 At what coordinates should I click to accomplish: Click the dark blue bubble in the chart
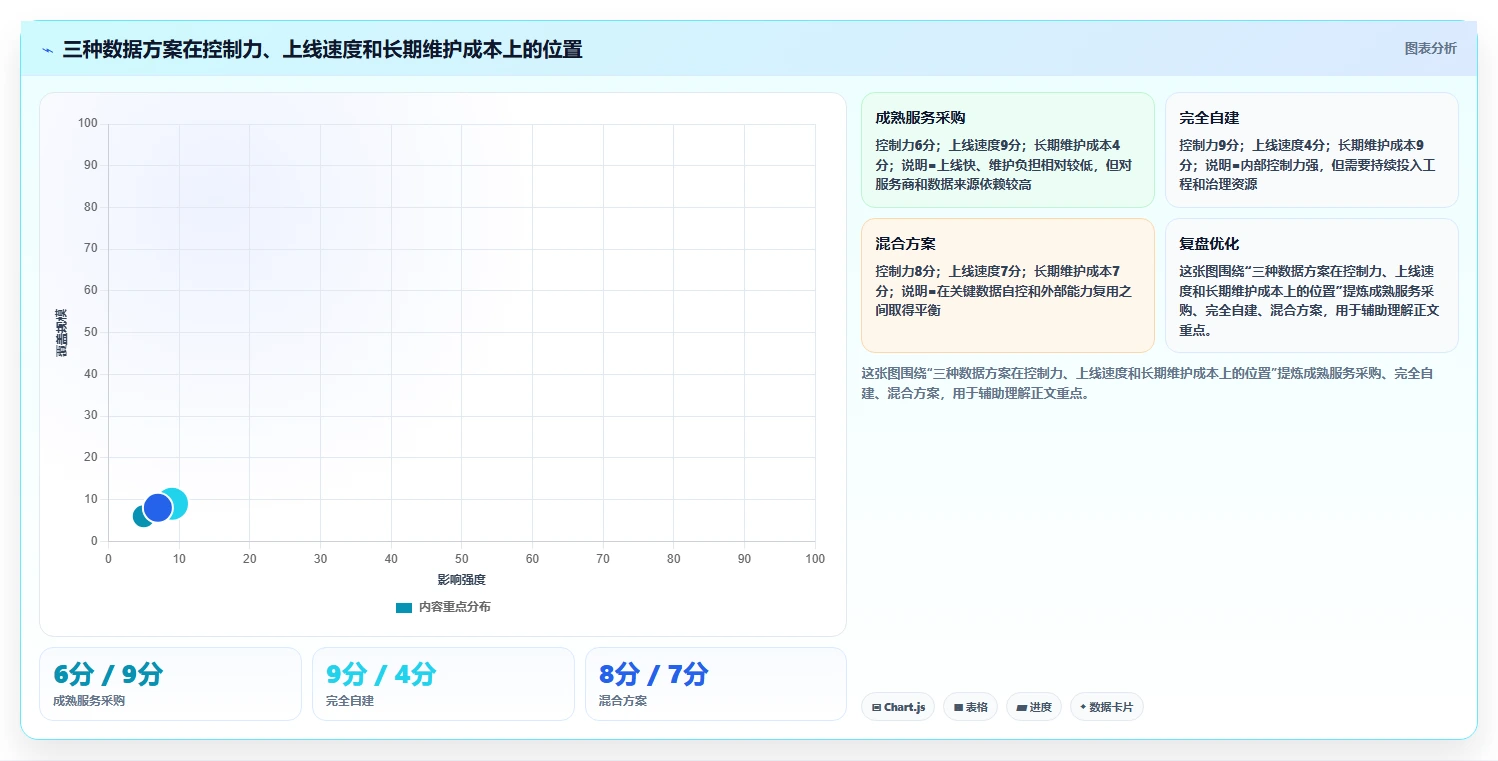(158, 508)
